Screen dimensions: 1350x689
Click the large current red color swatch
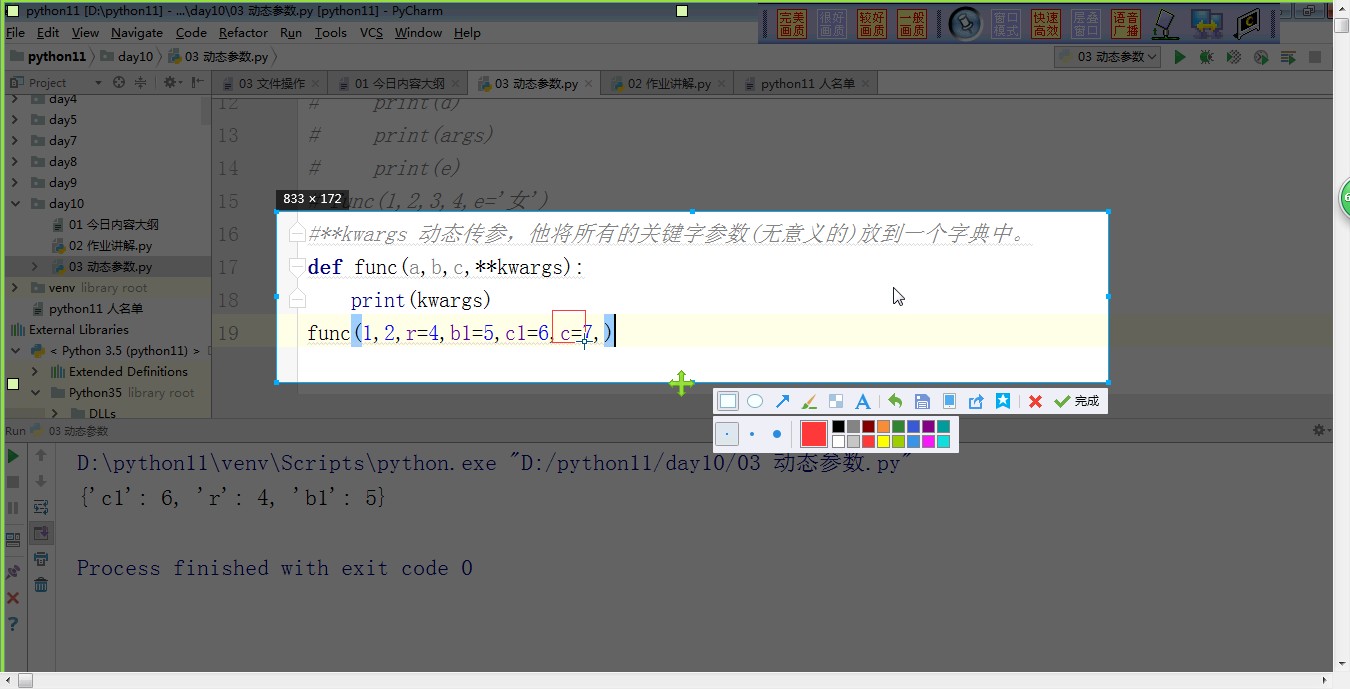(814, 434)
